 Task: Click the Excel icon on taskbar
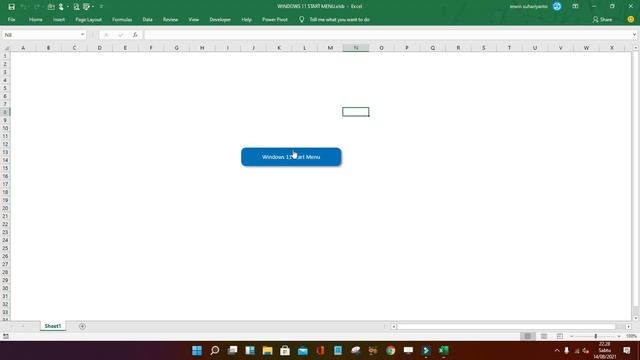pyautogui.click(x=444, y=351)
